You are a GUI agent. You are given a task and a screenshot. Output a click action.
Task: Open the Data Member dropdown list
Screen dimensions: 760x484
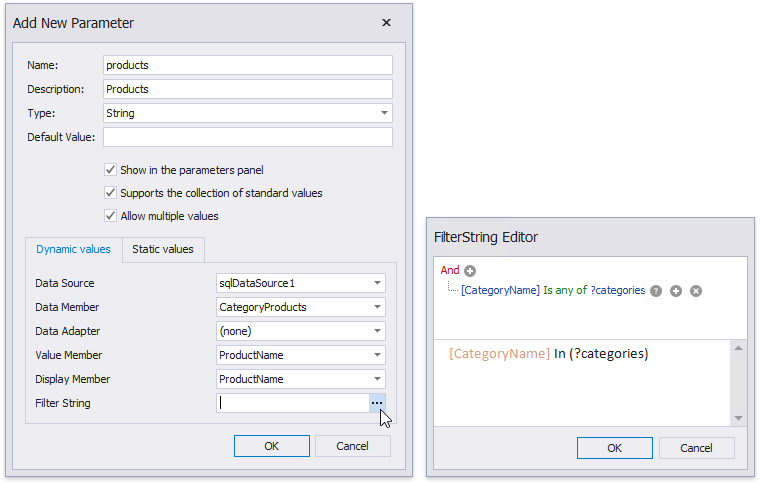coord(376,307)
